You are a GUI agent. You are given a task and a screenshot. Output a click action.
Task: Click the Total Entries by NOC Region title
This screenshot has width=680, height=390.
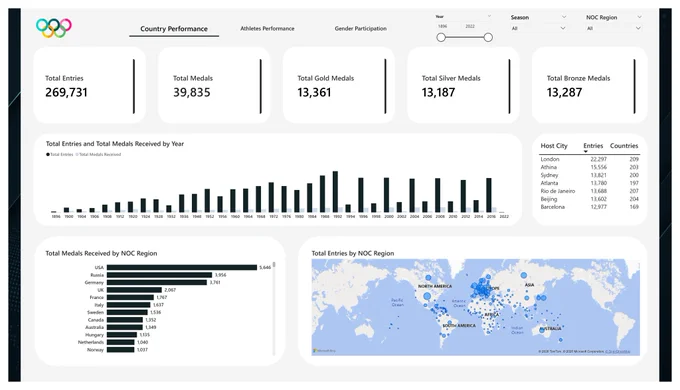click(x=353, y=253)
